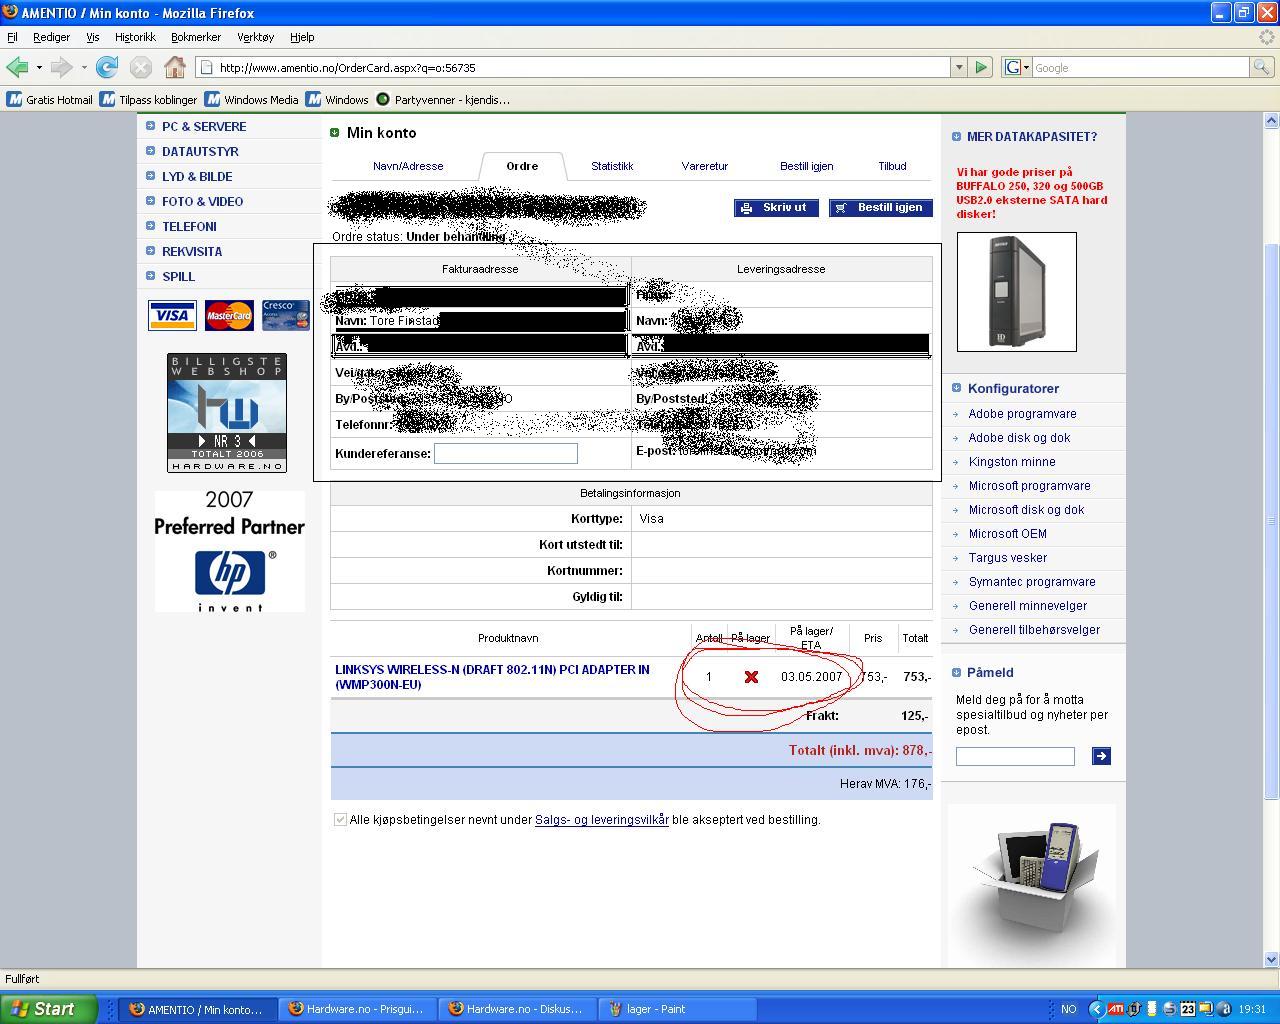The image size is (1280, 1024).
Task: Open the search engine selector dropdown
Action: tap(1016, 67)
